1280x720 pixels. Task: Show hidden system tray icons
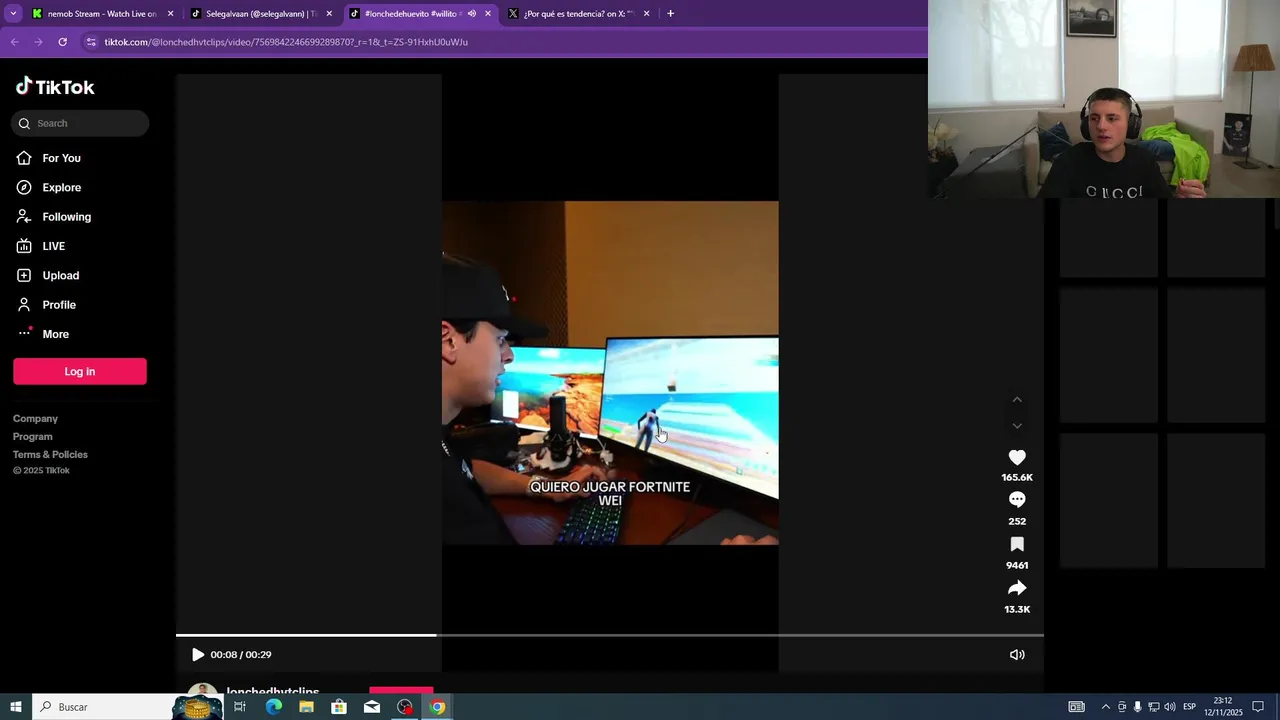[x=1105, y=707]
